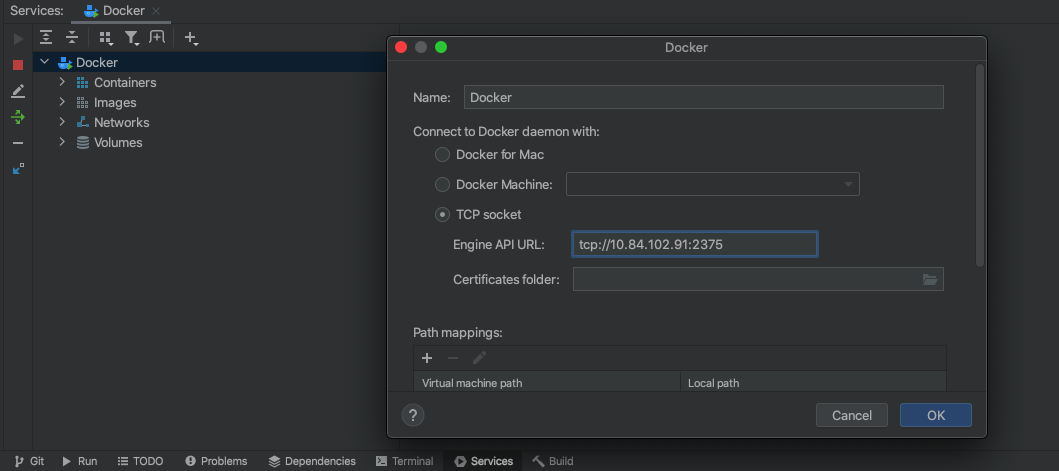Open the Run tool window

coord(80,462)
